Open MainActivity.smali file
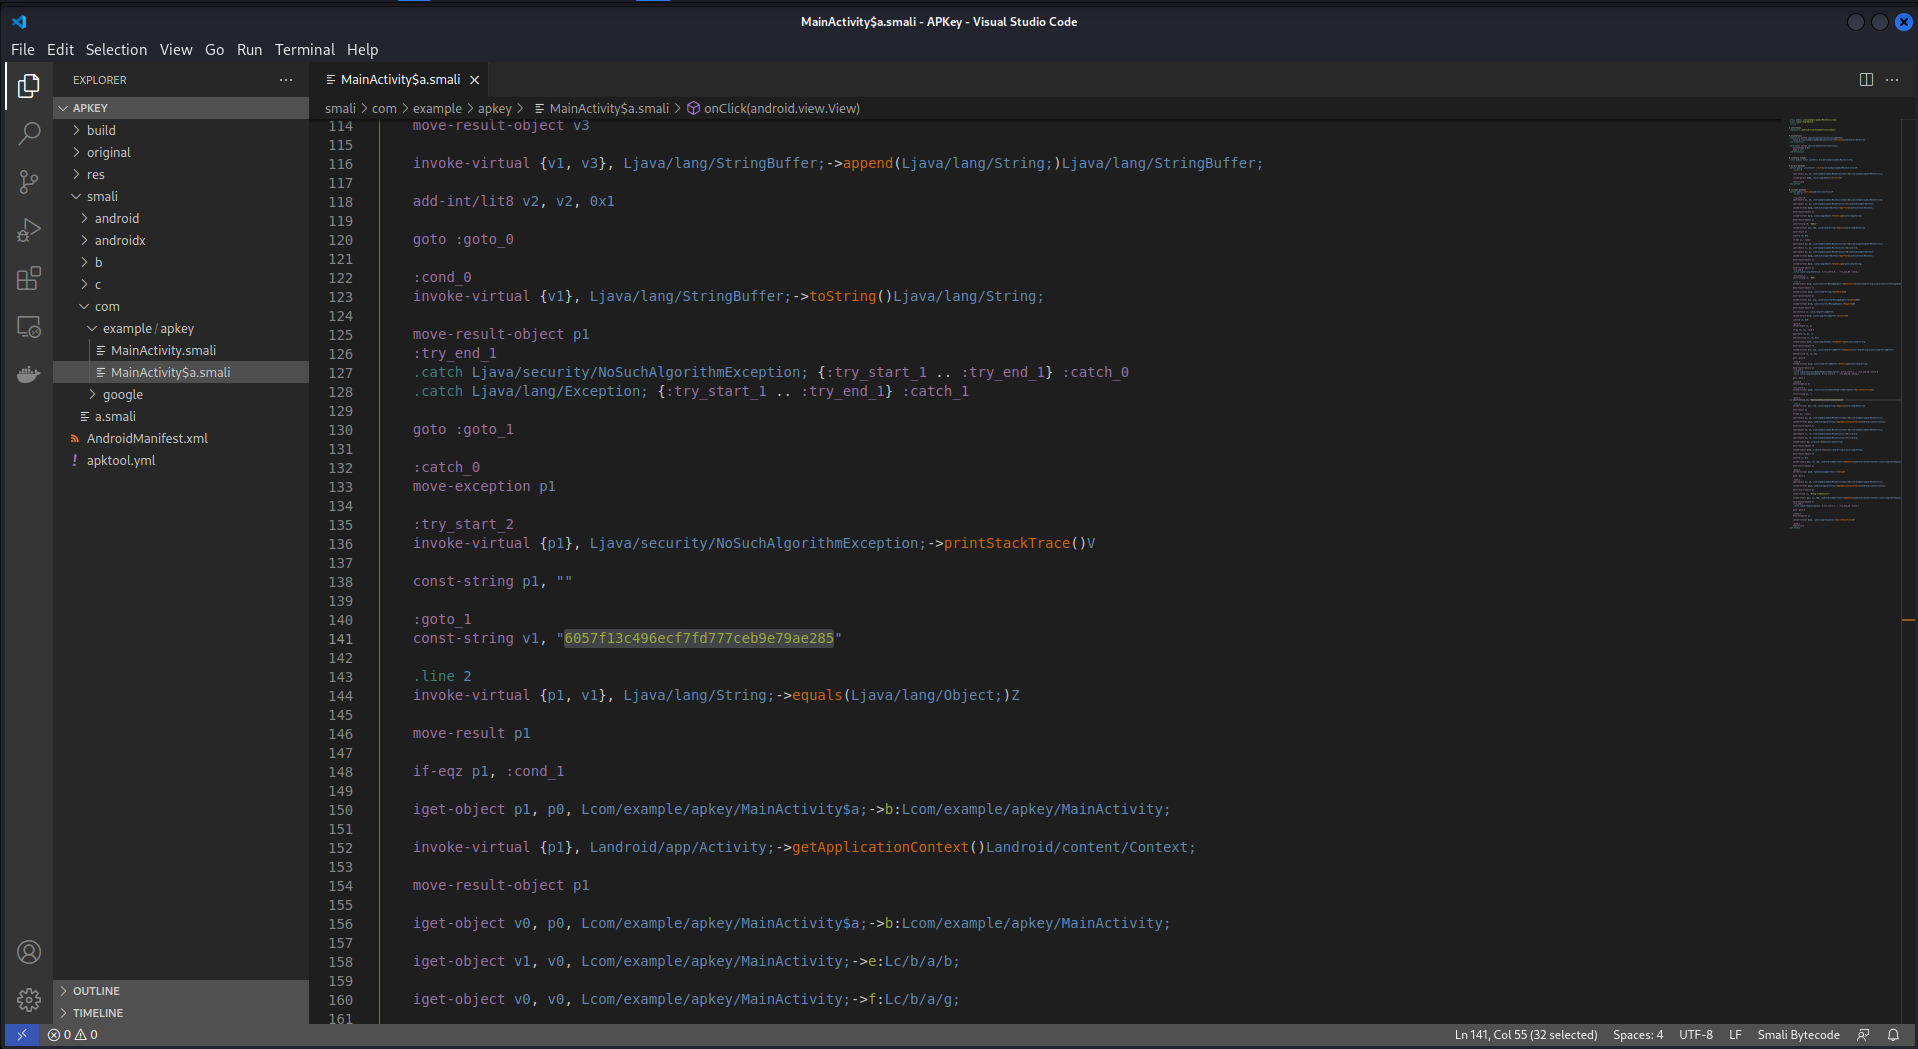1918x1049 pixels. (181, 350)
